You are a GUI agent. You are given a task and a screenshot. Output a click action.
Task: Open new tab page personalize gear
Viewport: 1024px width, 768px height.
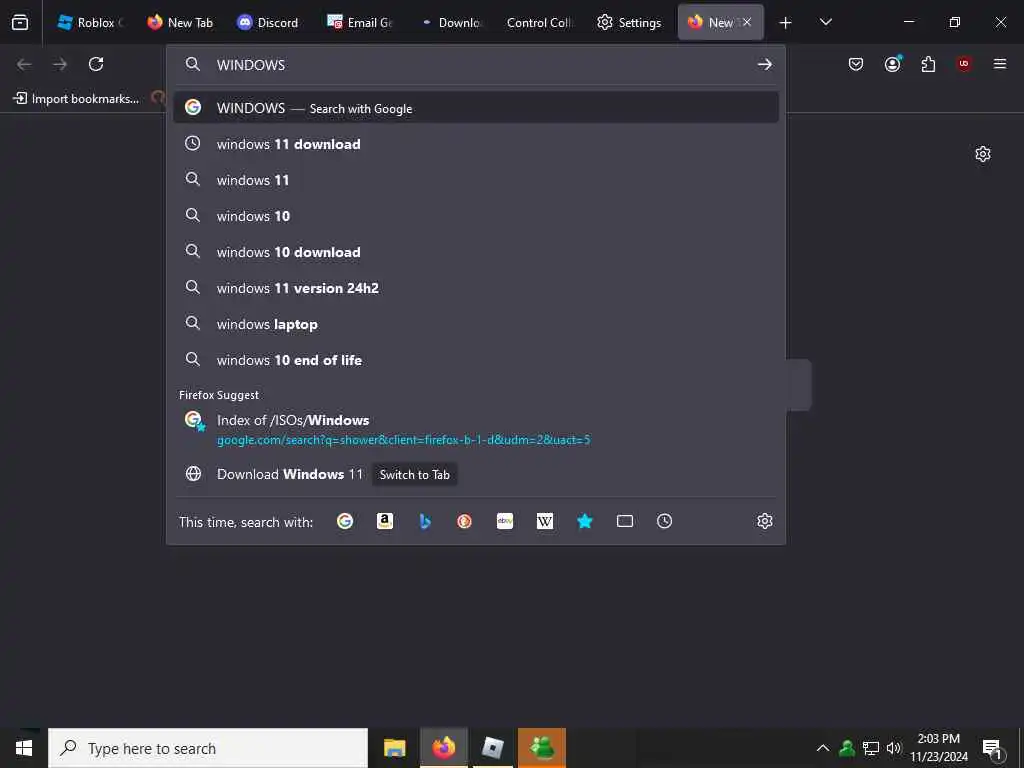pos(983,154)
